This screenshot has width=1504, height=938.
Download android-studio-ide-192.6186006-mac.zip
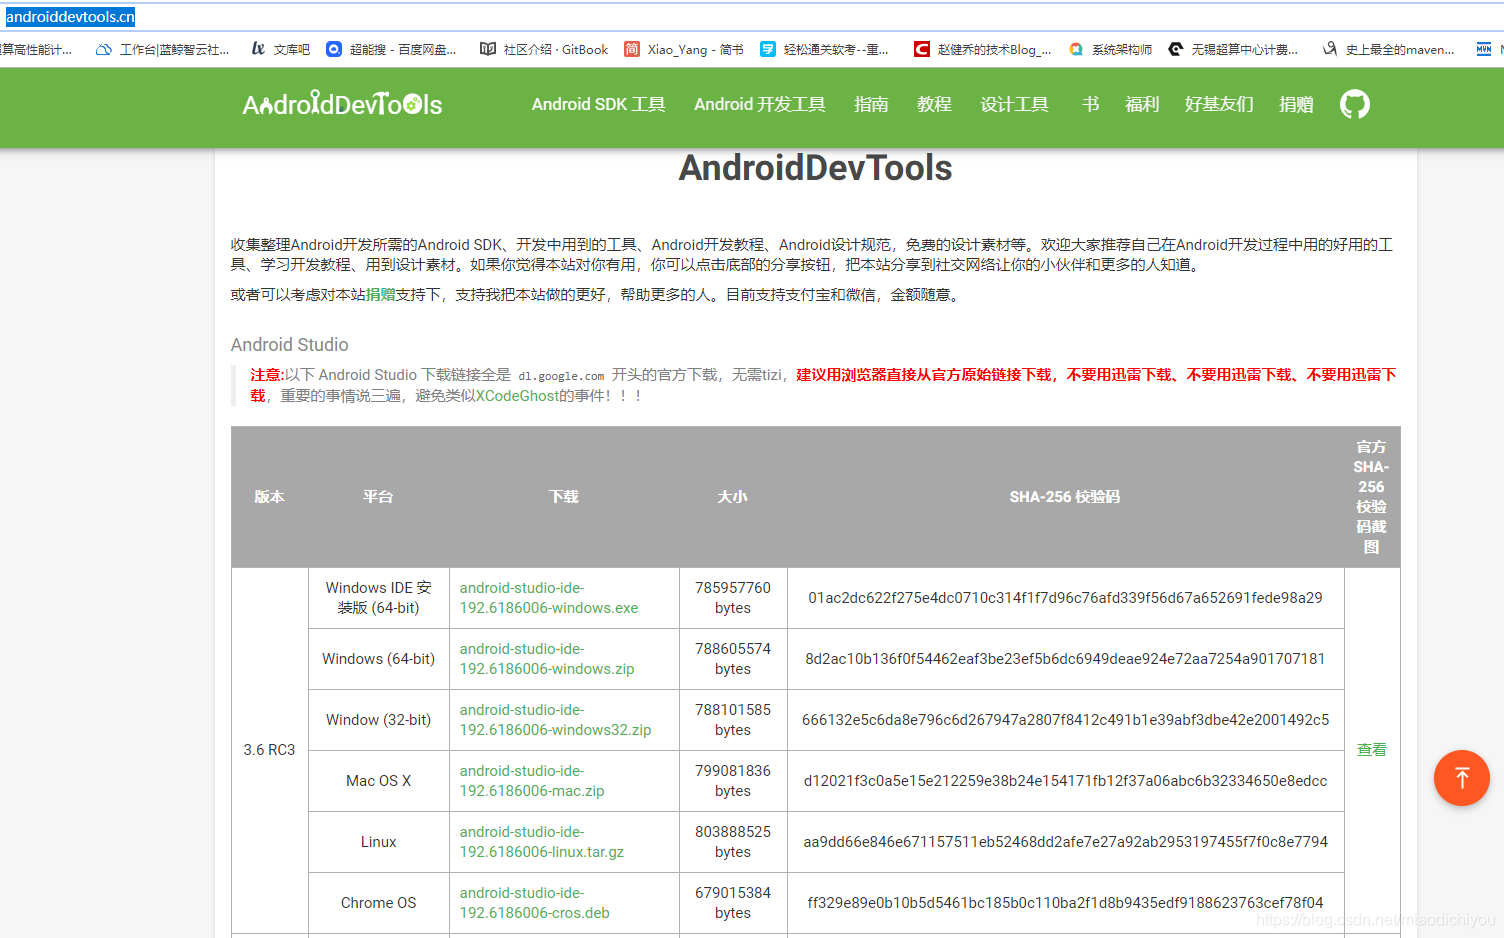(532, 781)
